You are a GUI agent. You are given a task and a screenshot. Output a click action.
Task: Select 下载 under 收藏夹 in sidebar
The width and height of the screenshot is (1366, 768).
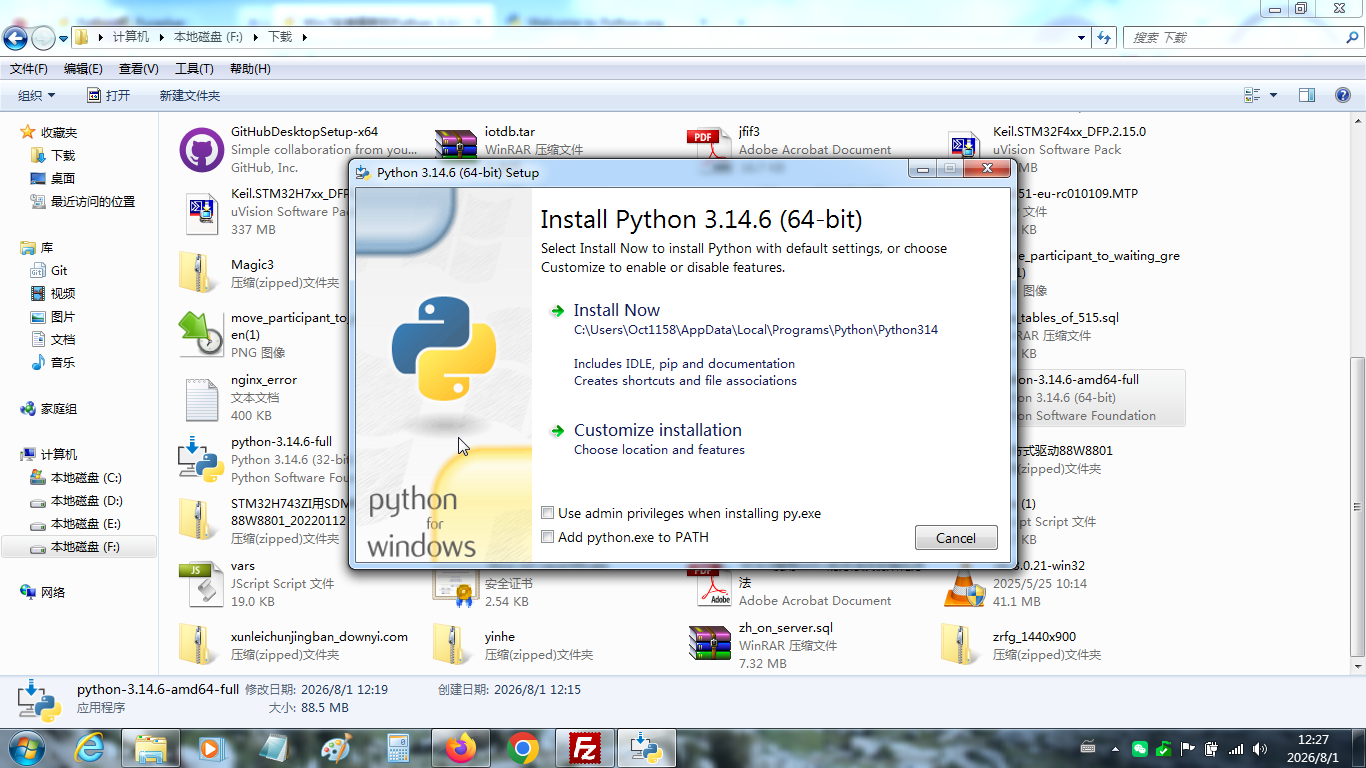click(x=53, y=156)
